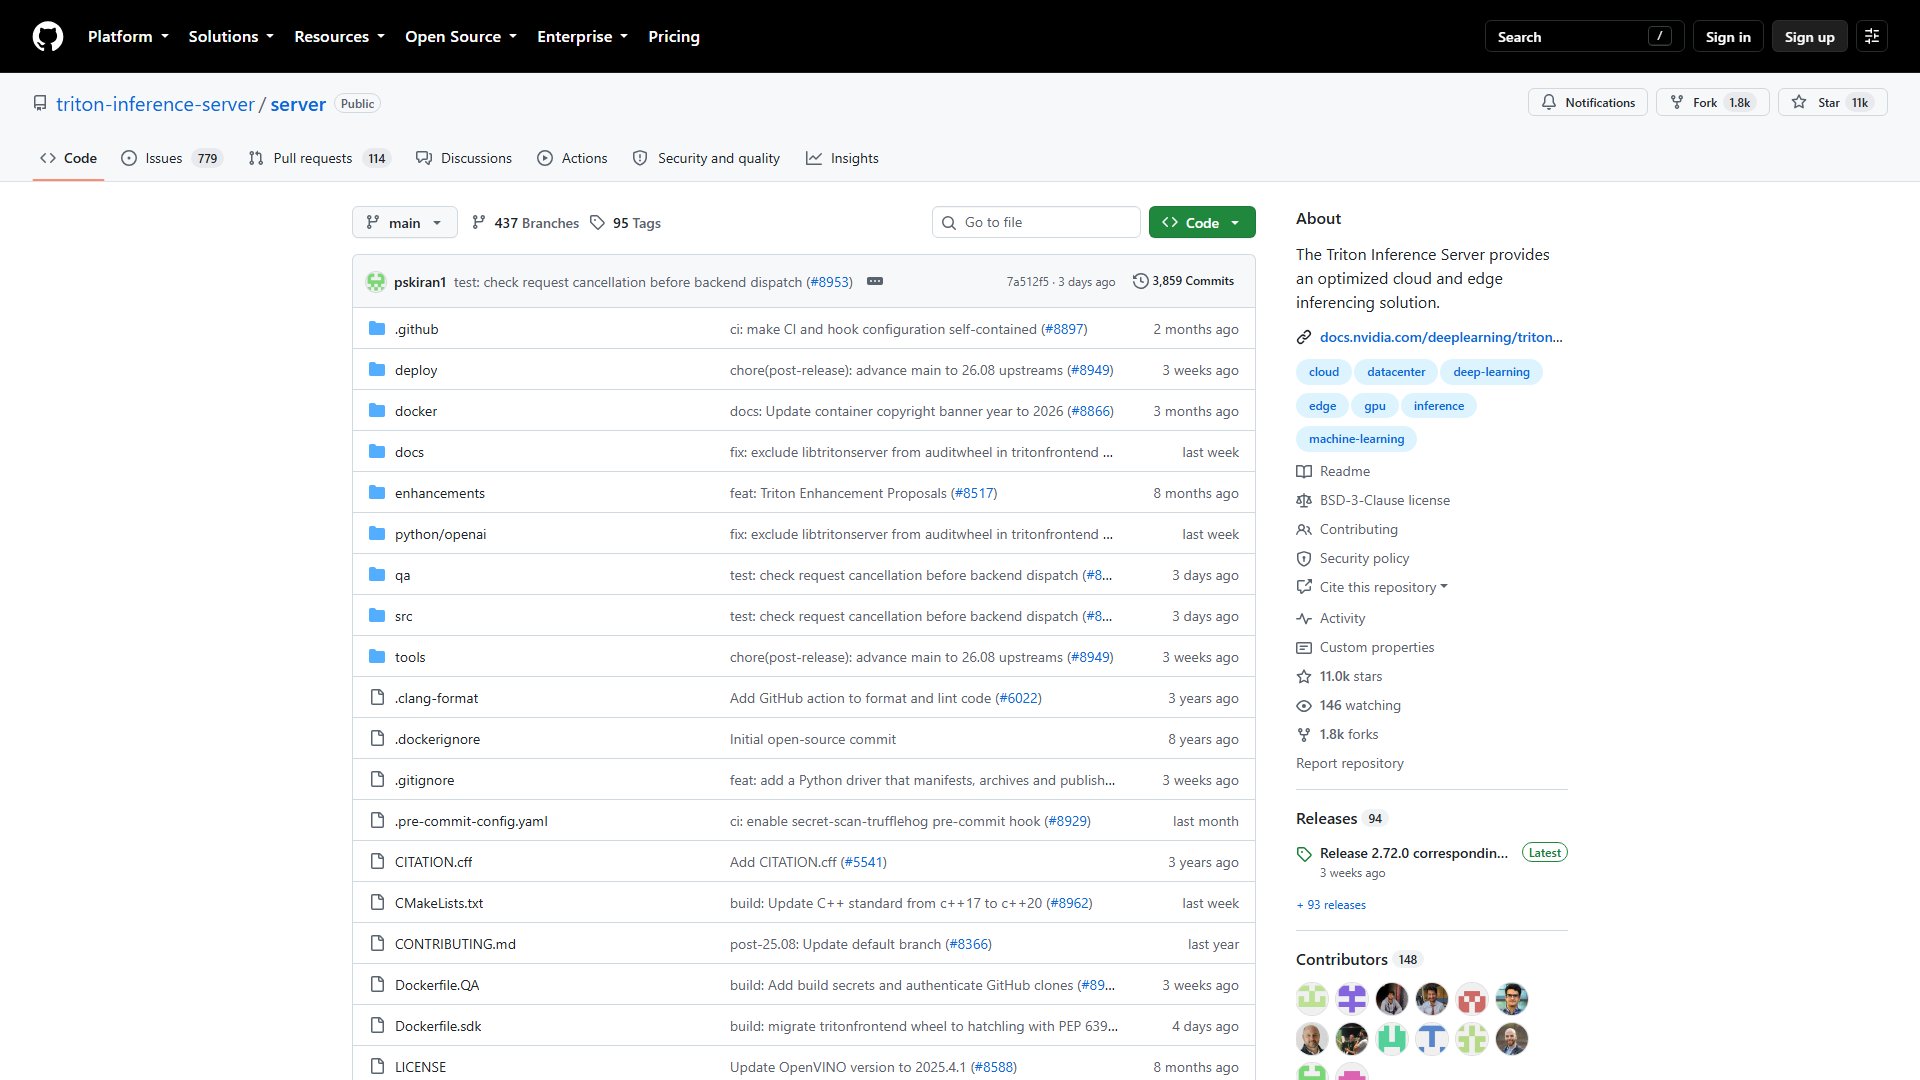
Task: Expand the Resources menu
Action: [x=339, y=37]
